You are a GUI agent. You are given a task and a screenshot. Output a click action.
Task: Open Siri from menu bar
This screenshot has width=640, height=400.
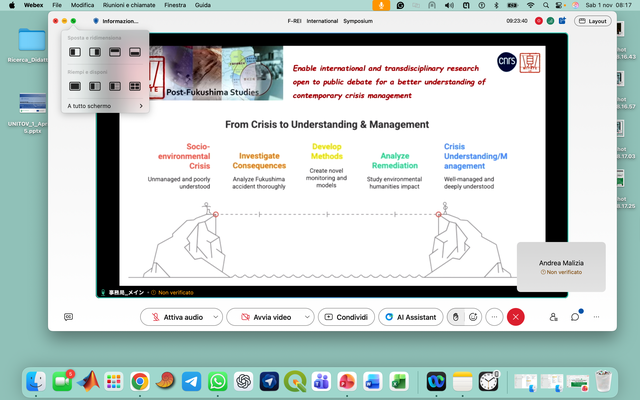click(576, 5)
